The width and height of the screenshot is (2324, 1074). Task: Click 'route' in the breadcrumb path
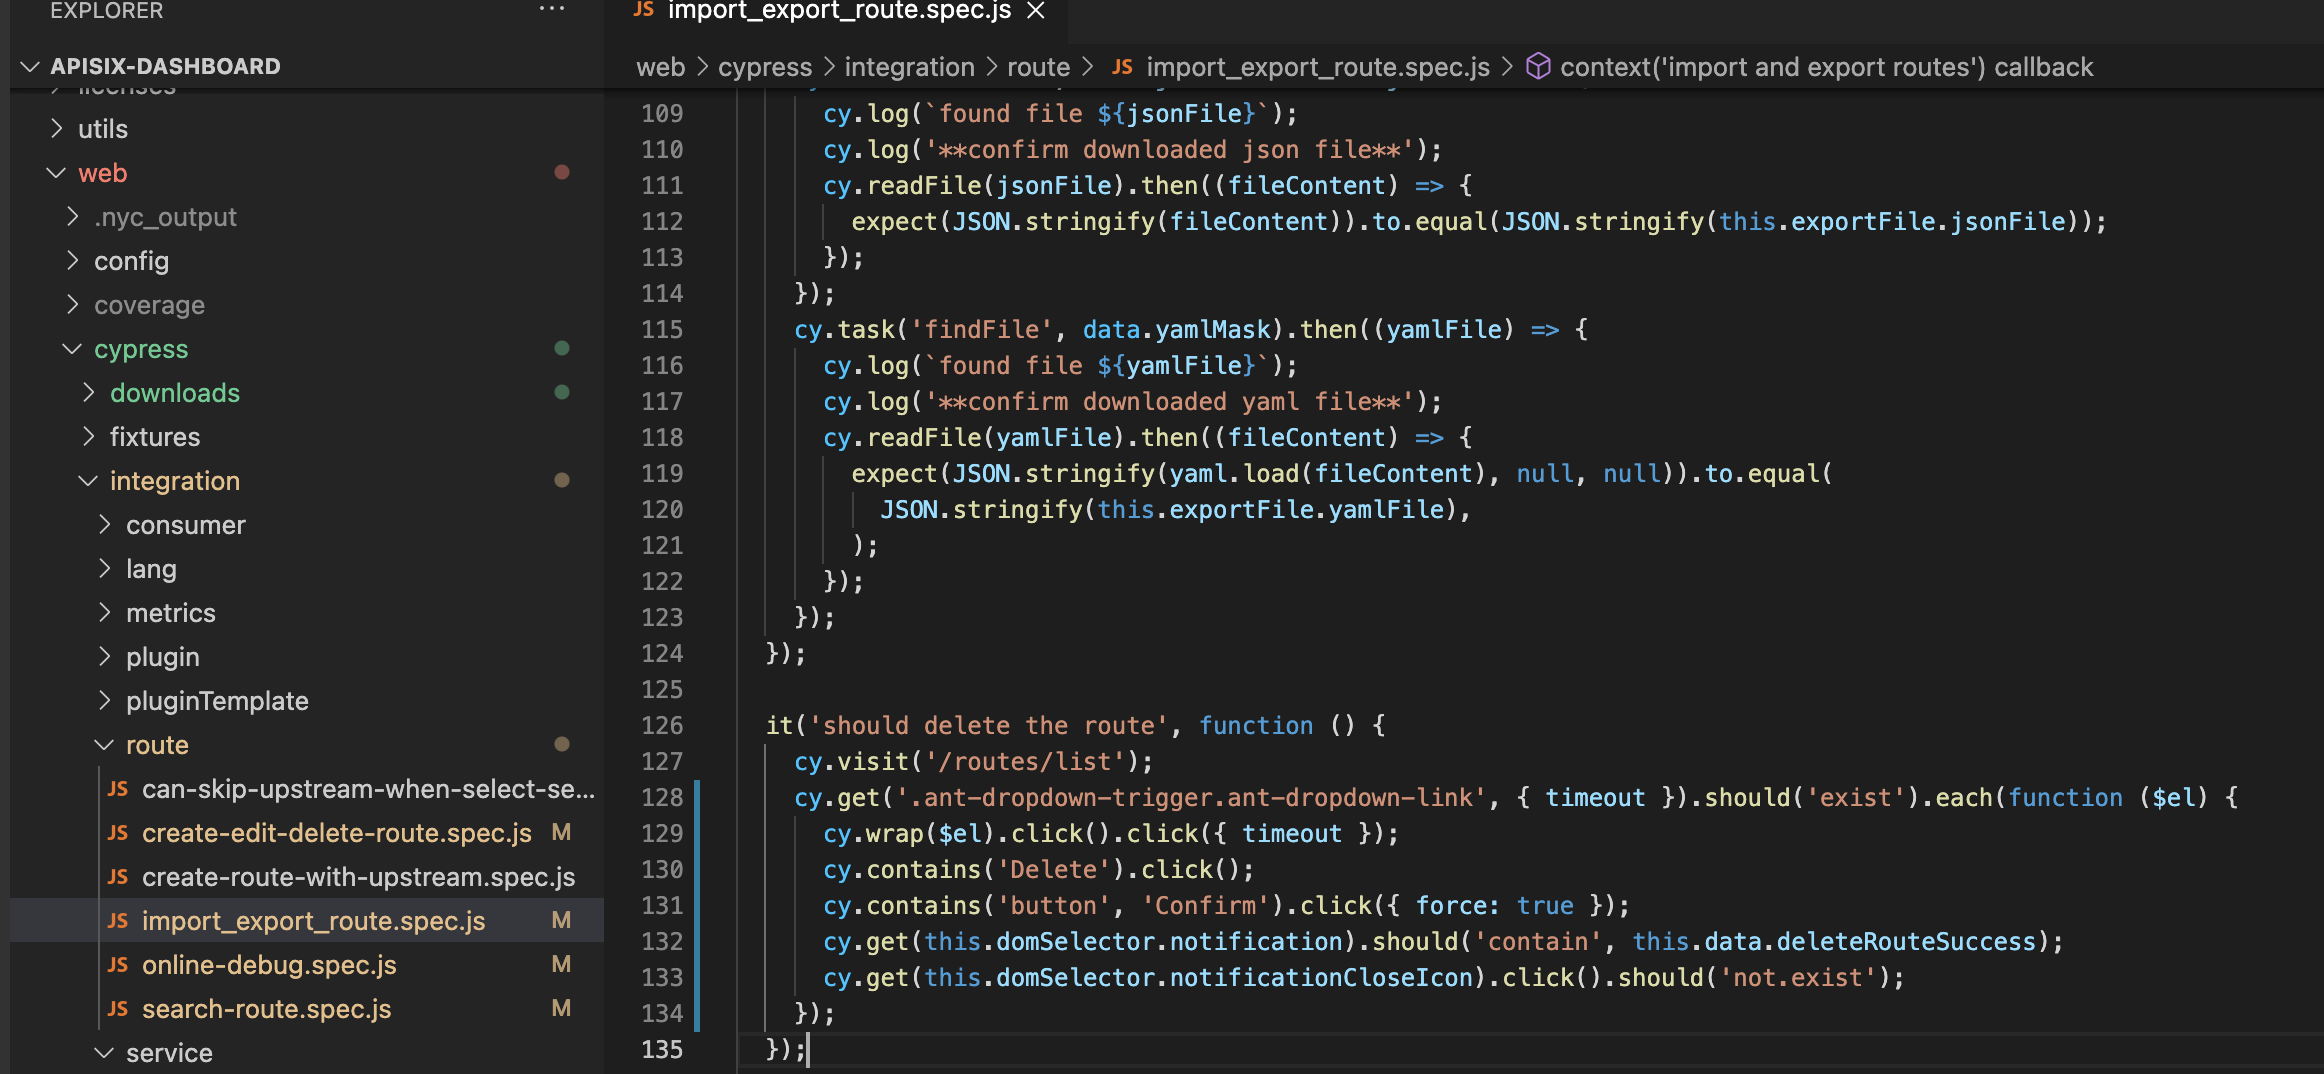(x=1038, y=67)
